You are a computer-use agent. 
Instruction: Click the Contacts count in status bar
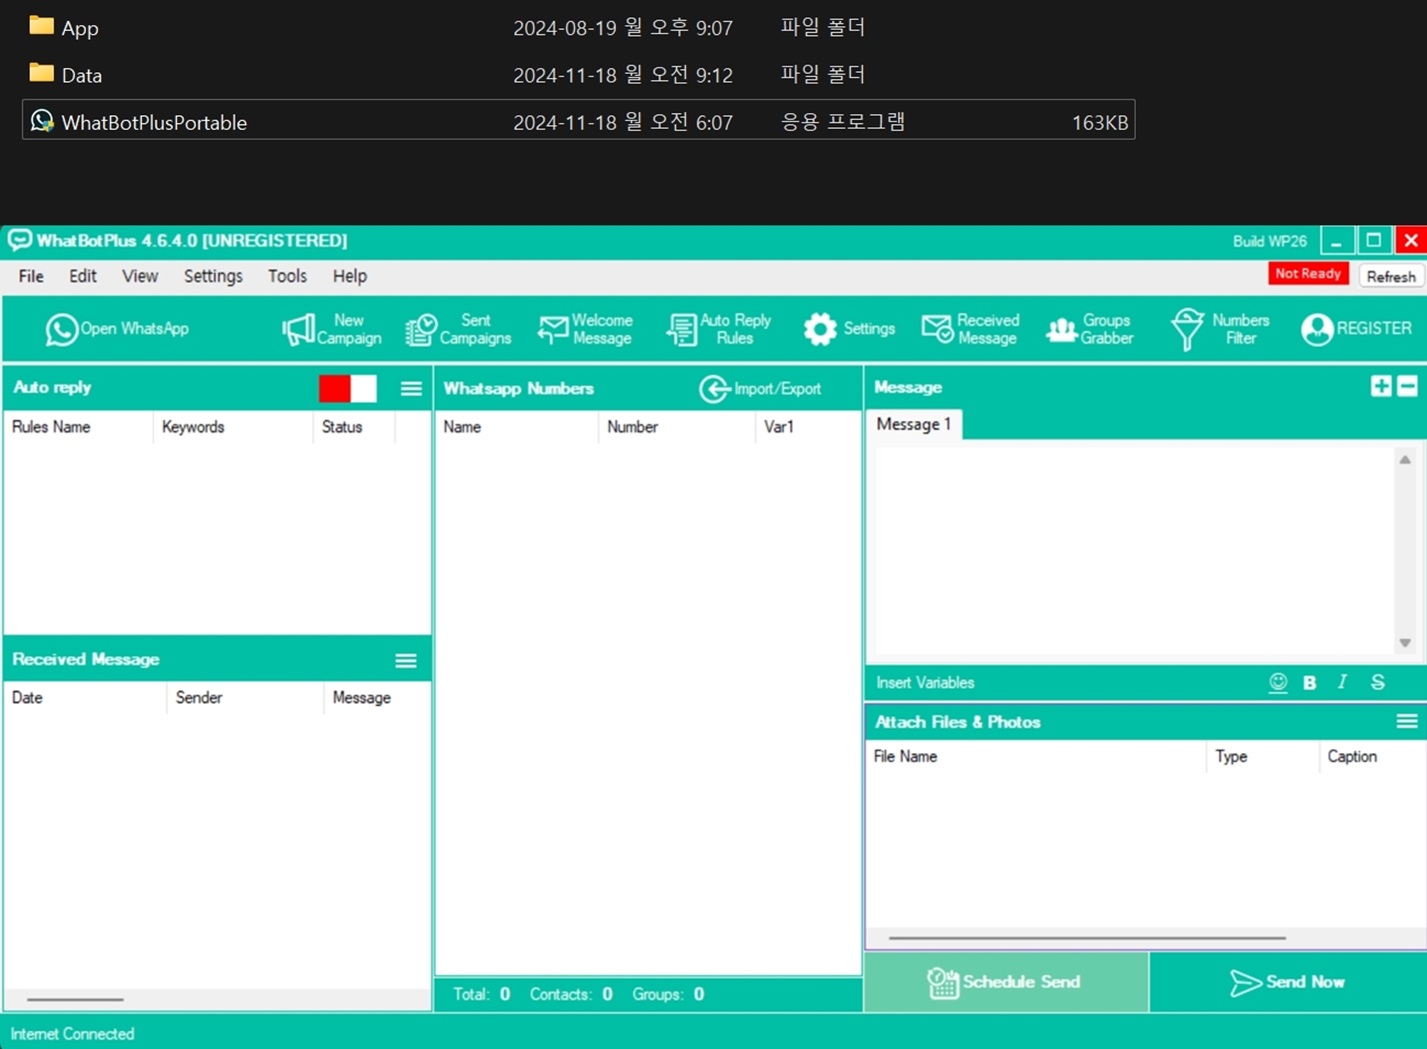571,994
